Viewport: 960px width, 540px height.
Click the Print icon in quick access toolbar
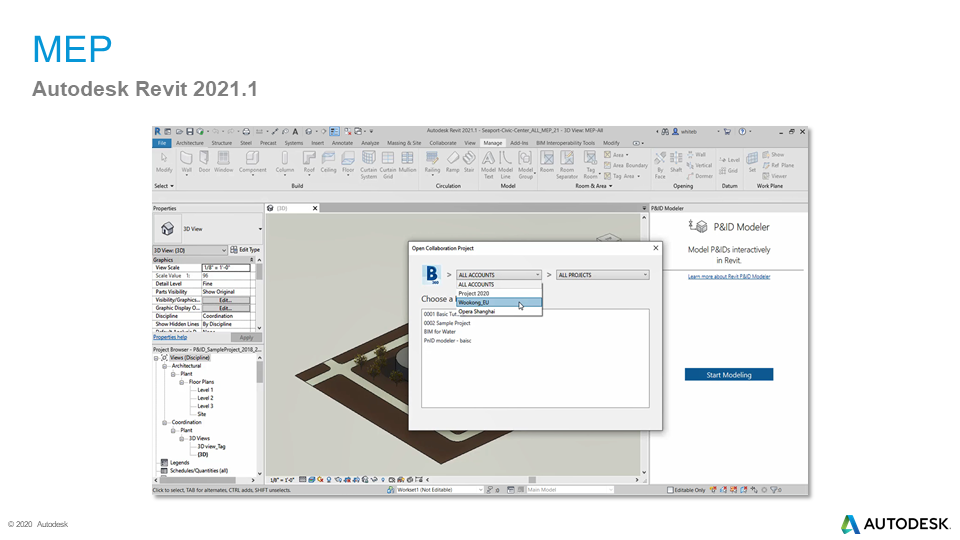[246, 132]
